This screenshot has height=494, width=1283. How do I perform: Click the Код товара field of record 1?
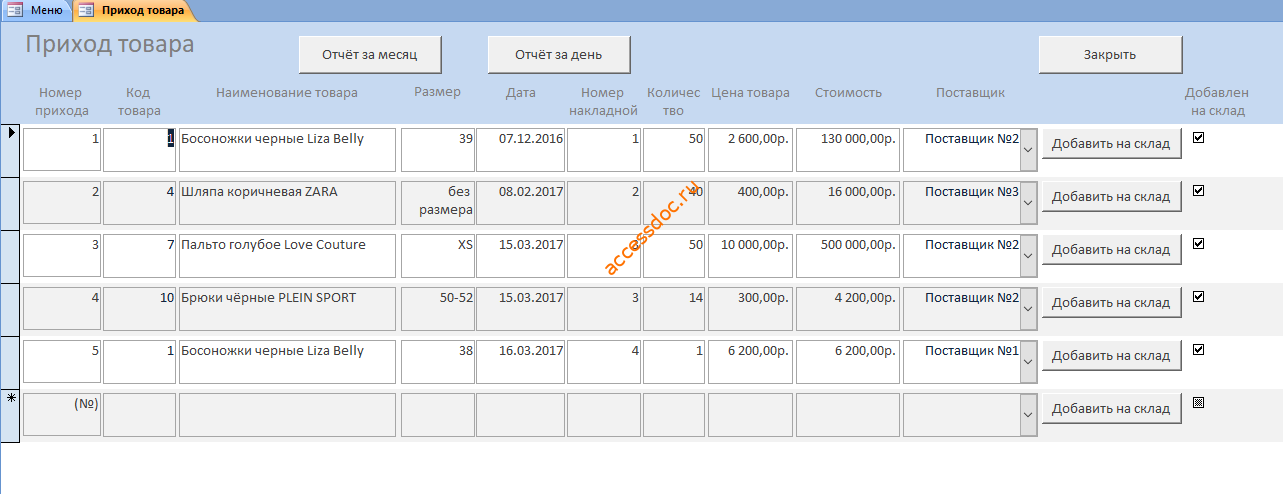pos(139,149)
